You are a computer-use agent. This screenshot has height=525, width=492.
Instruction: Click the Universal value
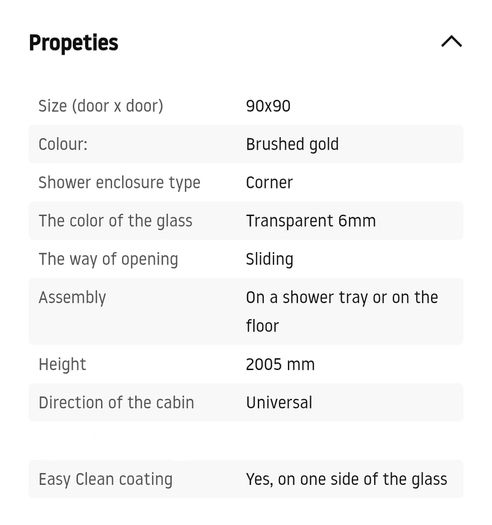tap(279, 402)
